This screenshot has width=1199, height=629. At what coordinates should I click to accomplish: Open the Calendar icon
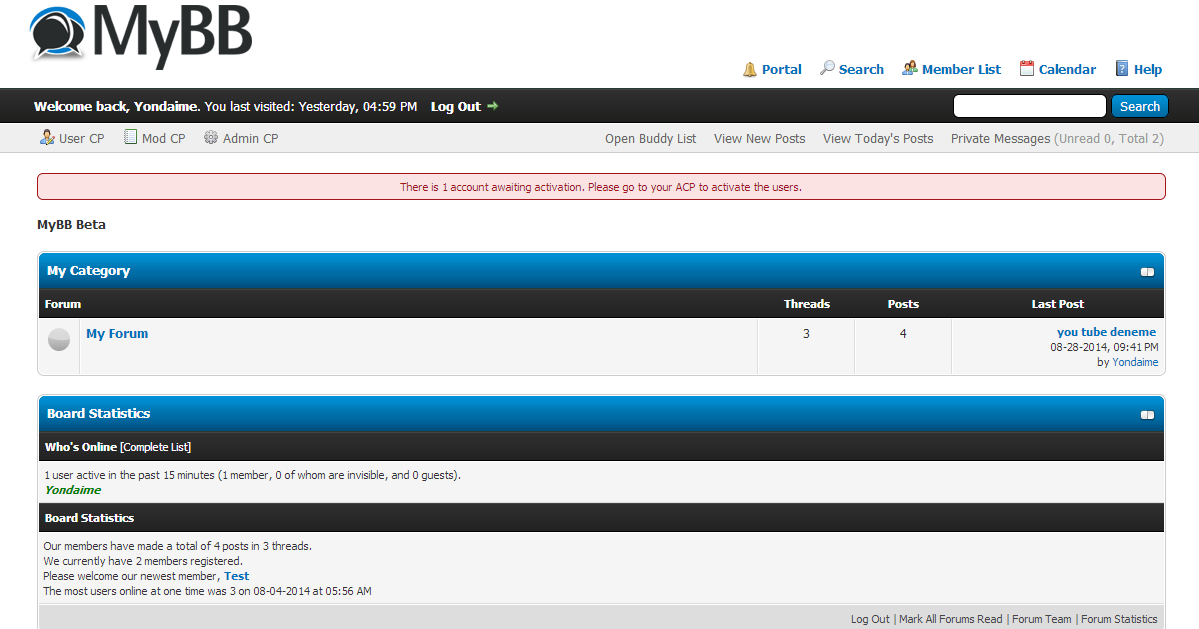pyautogui.click(x=1025, y=68)
